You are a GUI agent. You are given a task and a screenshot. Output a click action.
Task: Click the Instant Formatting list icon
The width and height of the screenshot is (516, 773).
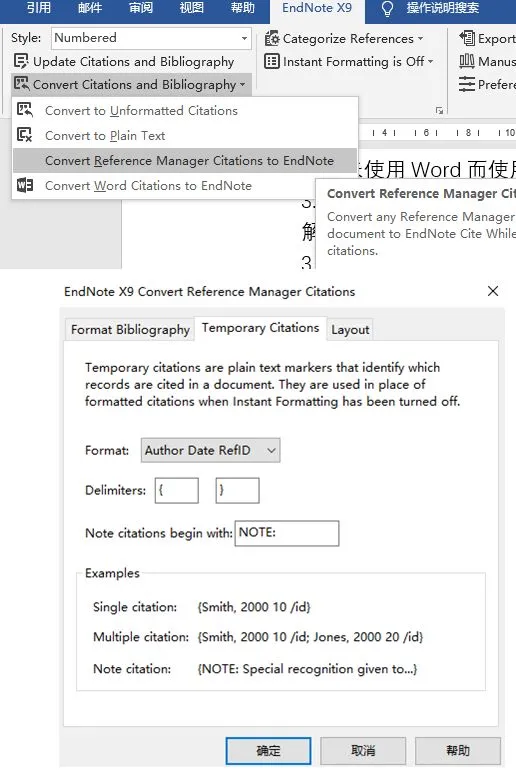tap(272, 61)
